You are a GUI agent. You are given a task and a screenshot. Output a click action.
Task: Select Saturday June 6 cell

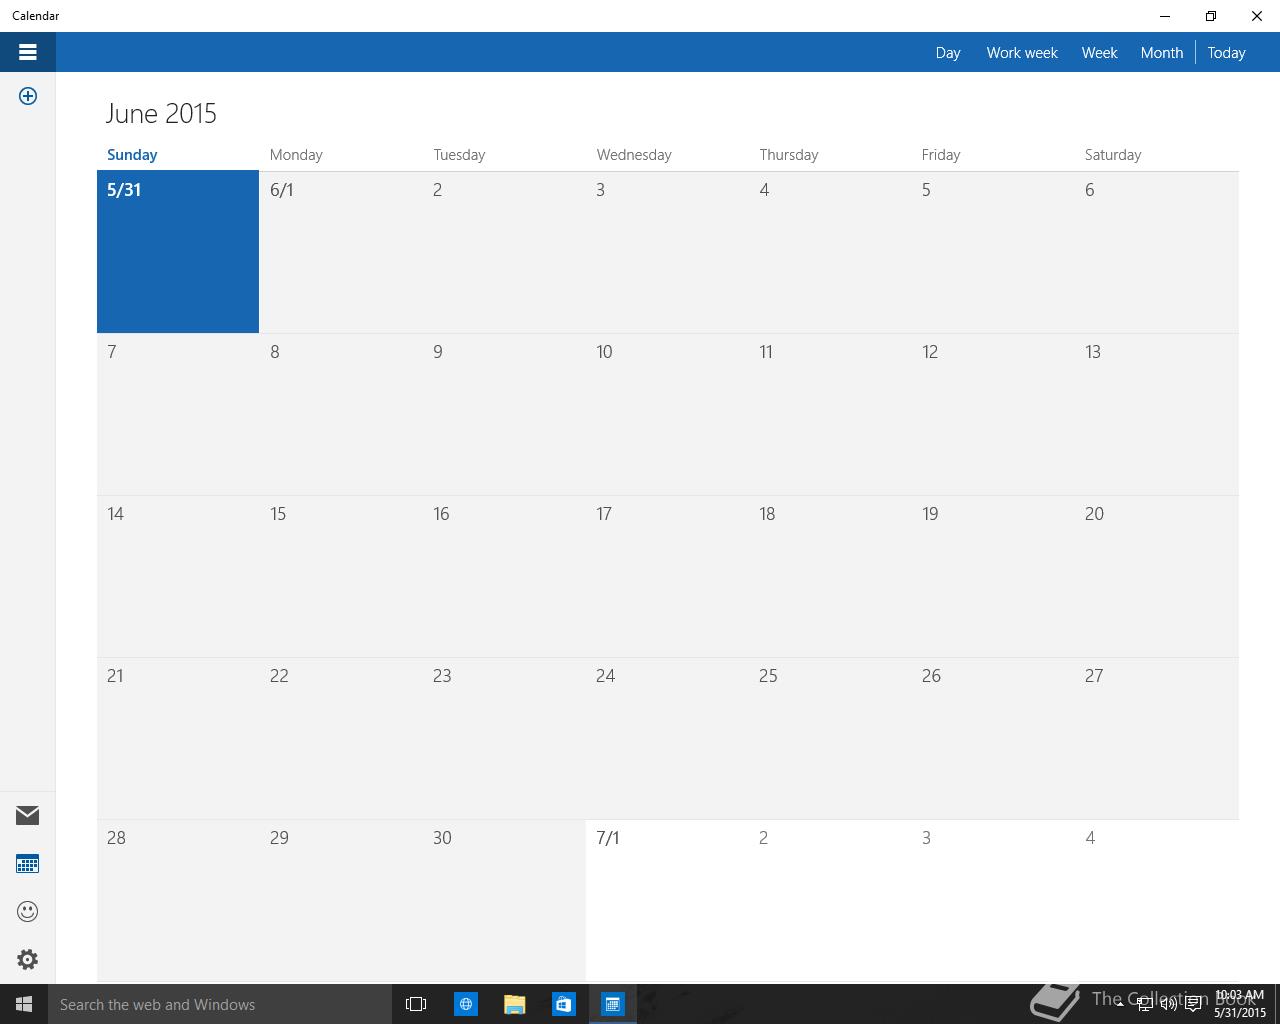[x=1157, y=251]
